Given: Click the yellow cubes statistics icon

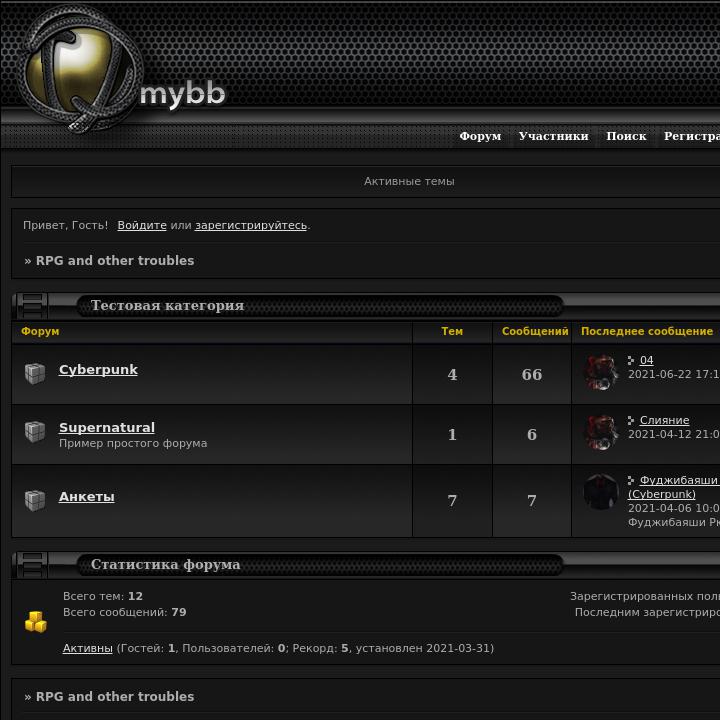Looking at the screenshot, I should pyautogui.click(x=36, y=622).
